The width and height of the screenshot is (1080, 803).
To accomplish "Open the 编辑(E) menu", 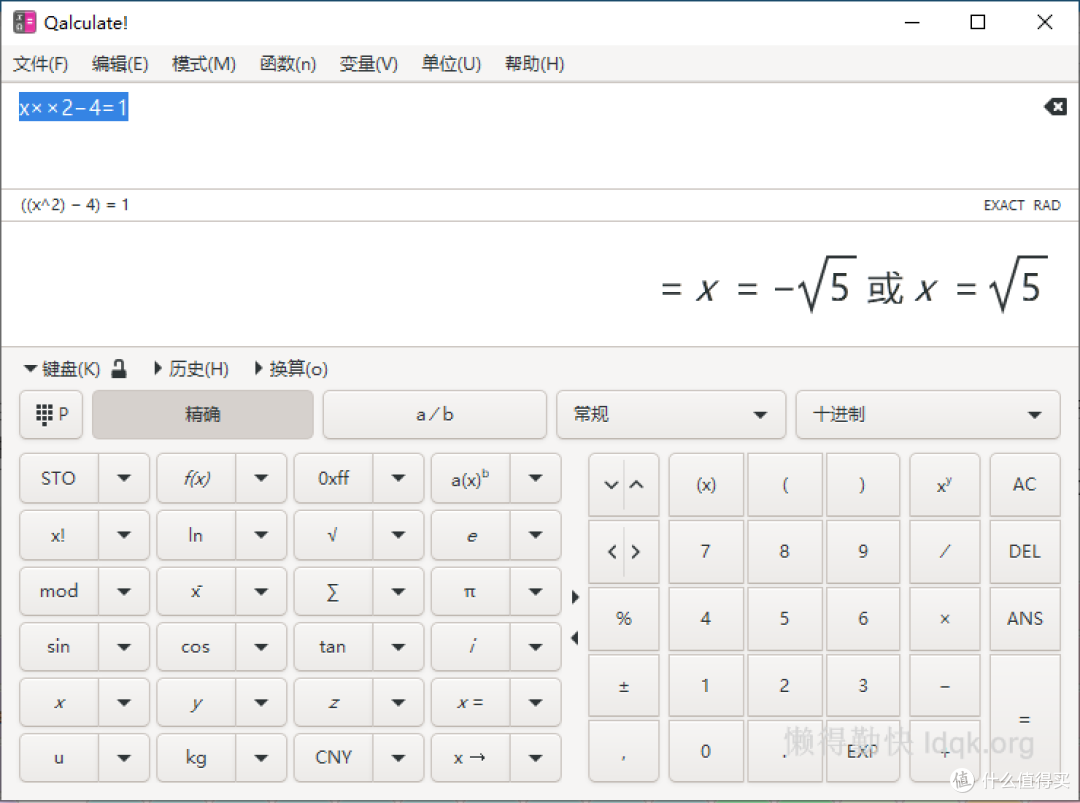I will tap(121, 64).
